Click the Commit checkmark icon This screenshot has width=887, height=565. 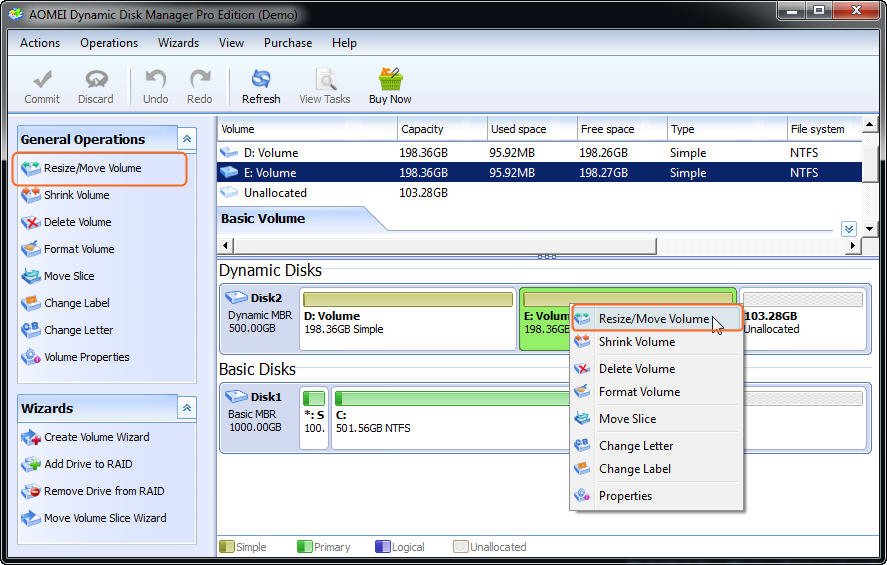(x=42, y=79)
